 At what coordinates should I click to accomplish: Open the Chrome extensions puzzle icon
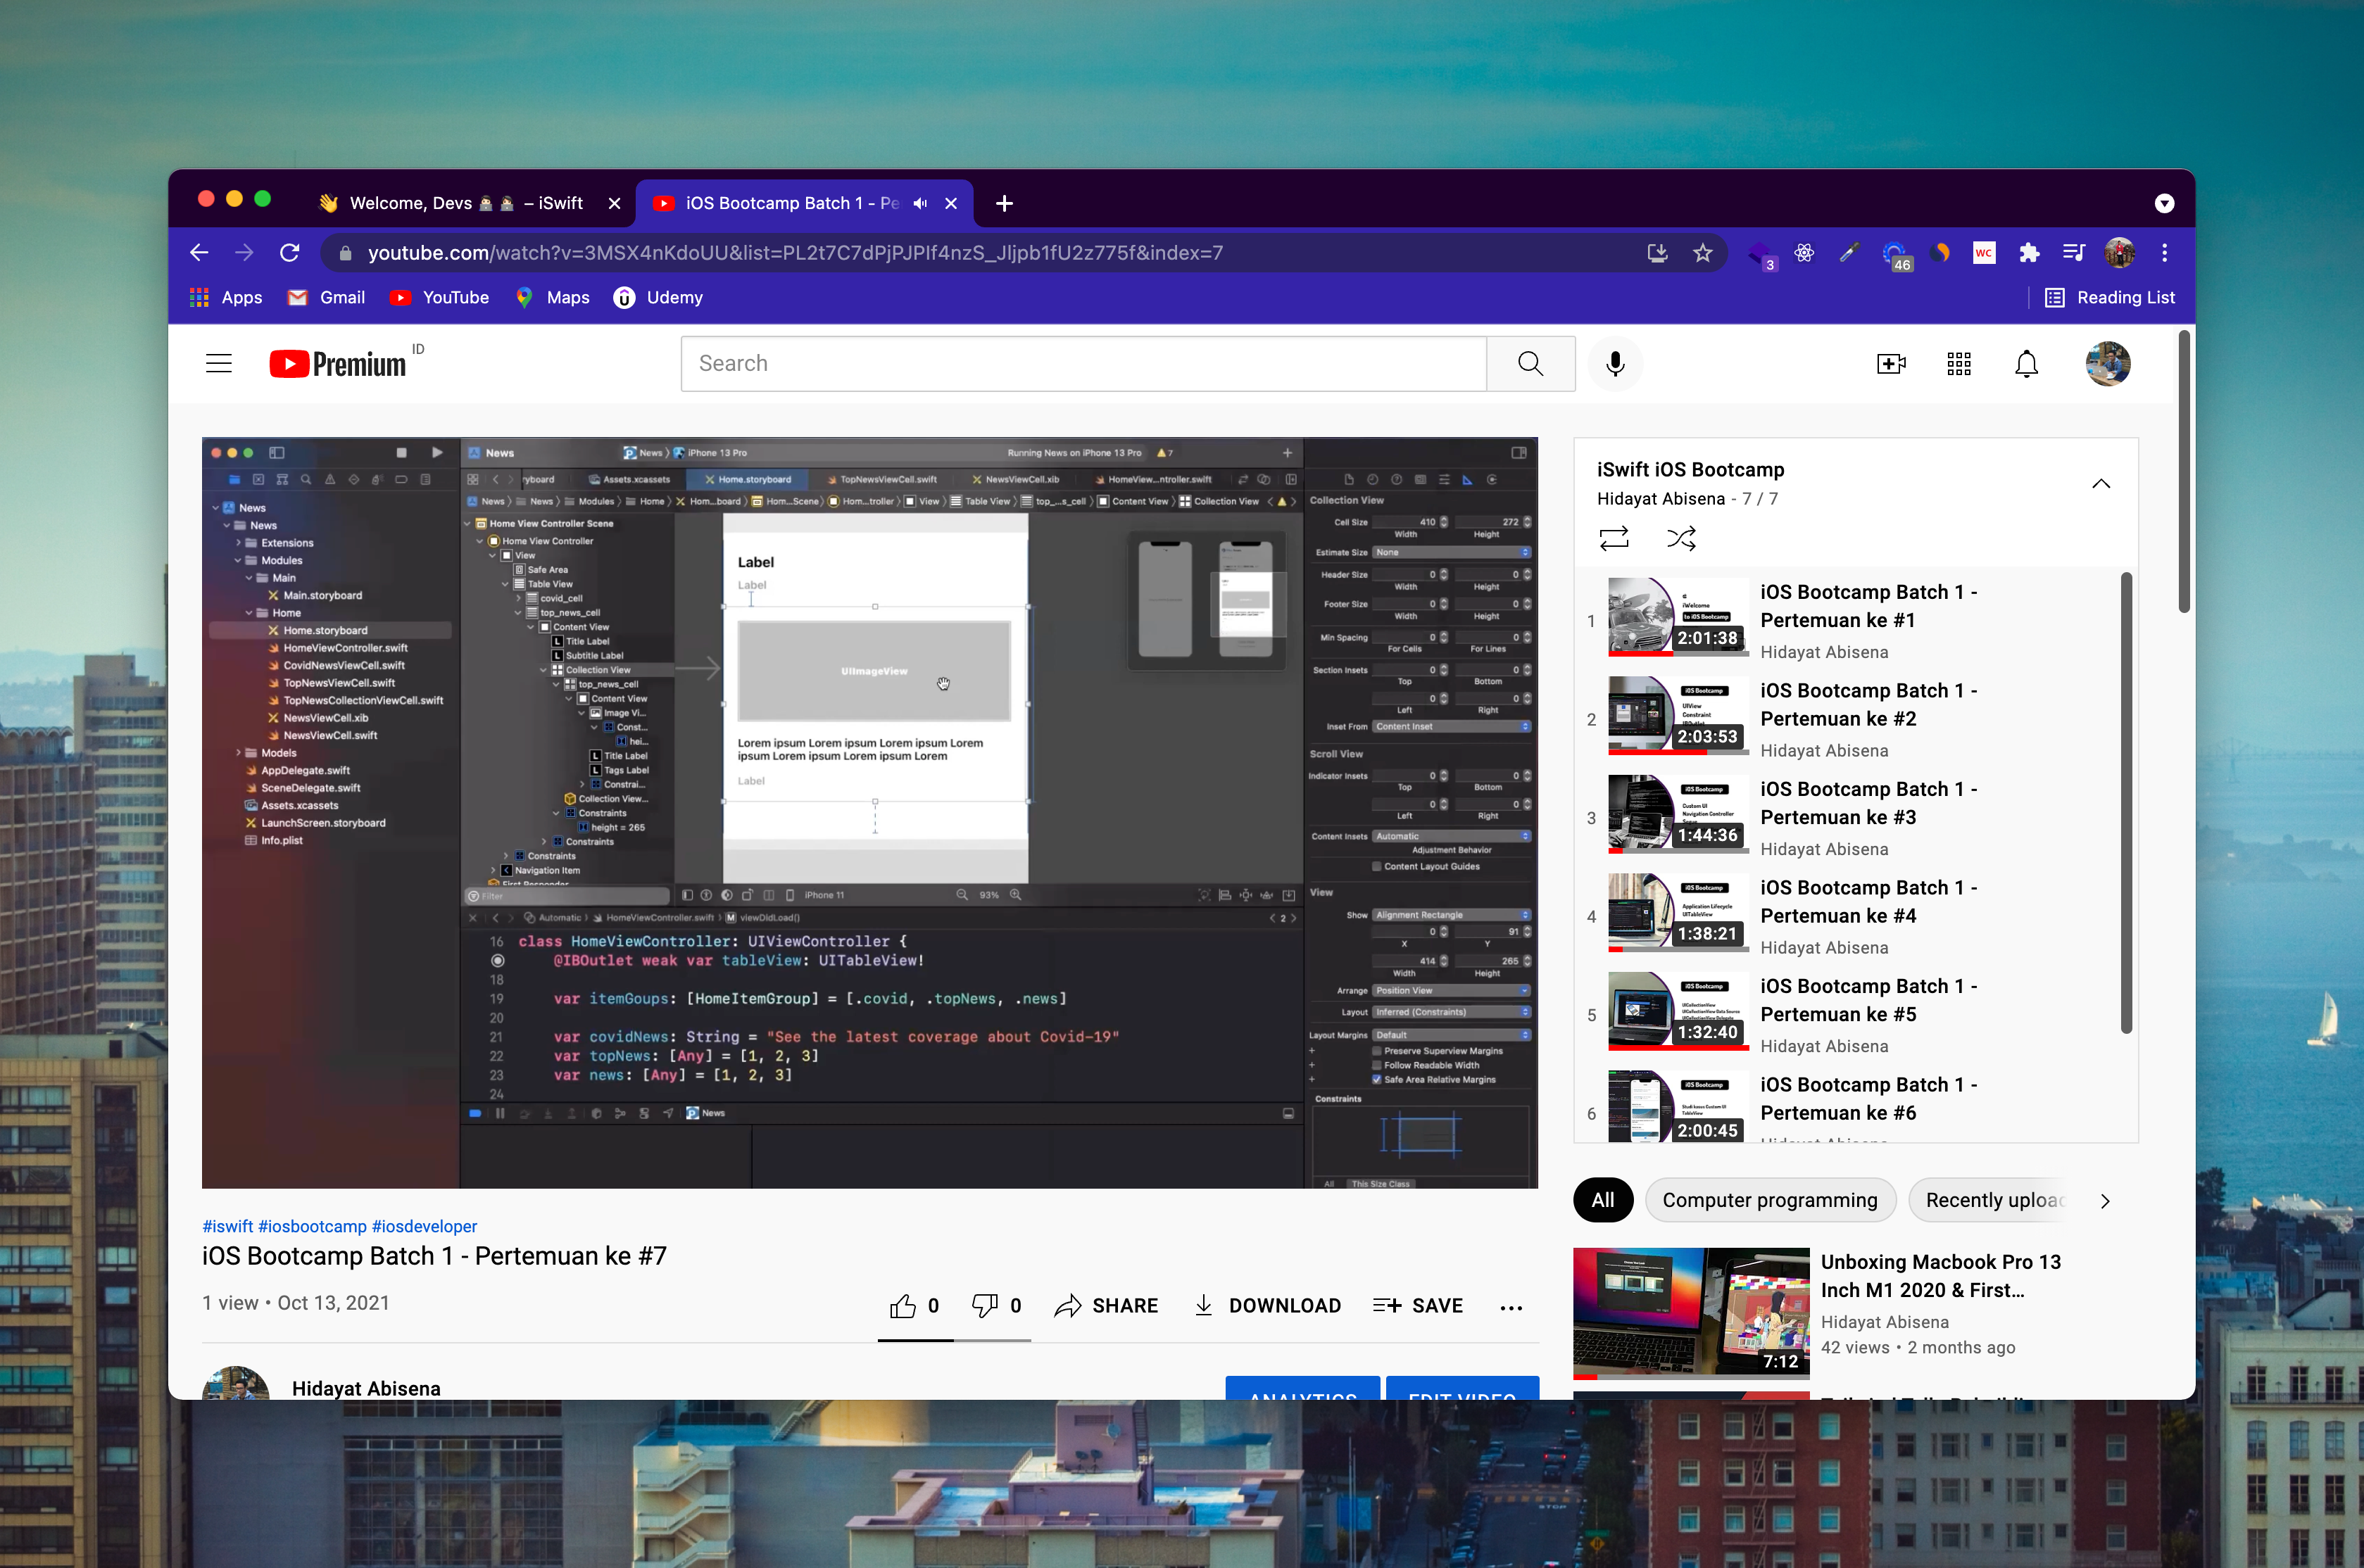click(x=2028, y=253)
